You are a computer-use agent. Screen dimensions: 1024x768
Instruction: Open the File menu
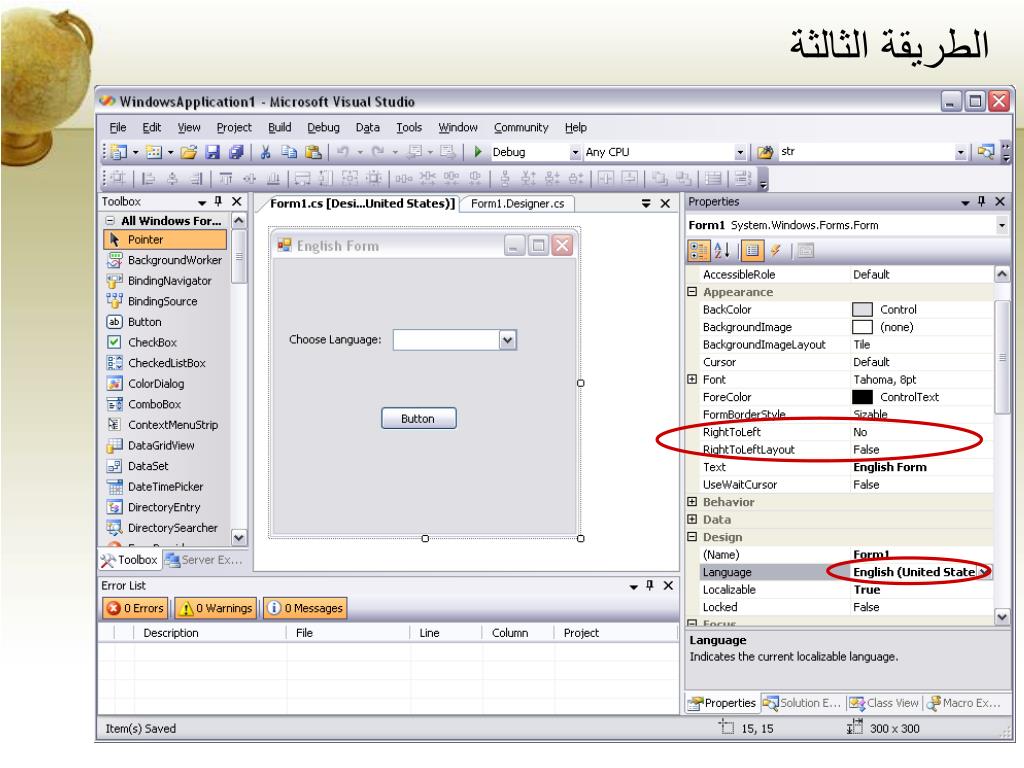[118, 127]
